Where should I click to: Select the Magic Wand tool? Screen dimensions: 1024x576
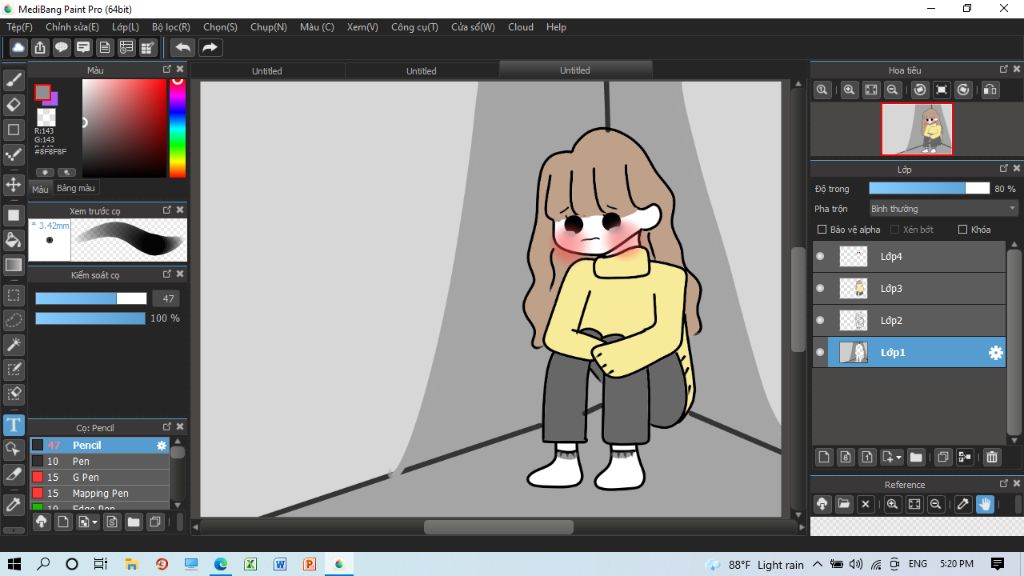[x=14, y=345]
